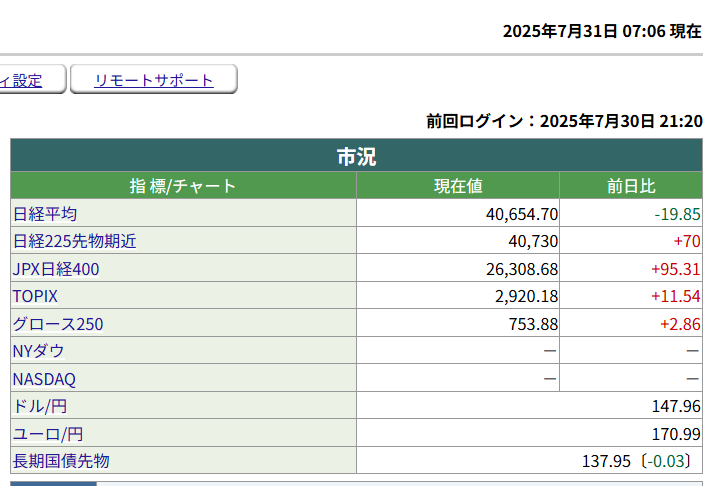Viewport: 712px width, 486px height.
Task: Click the partially visible 設定 button
Action: click(28, 80)
